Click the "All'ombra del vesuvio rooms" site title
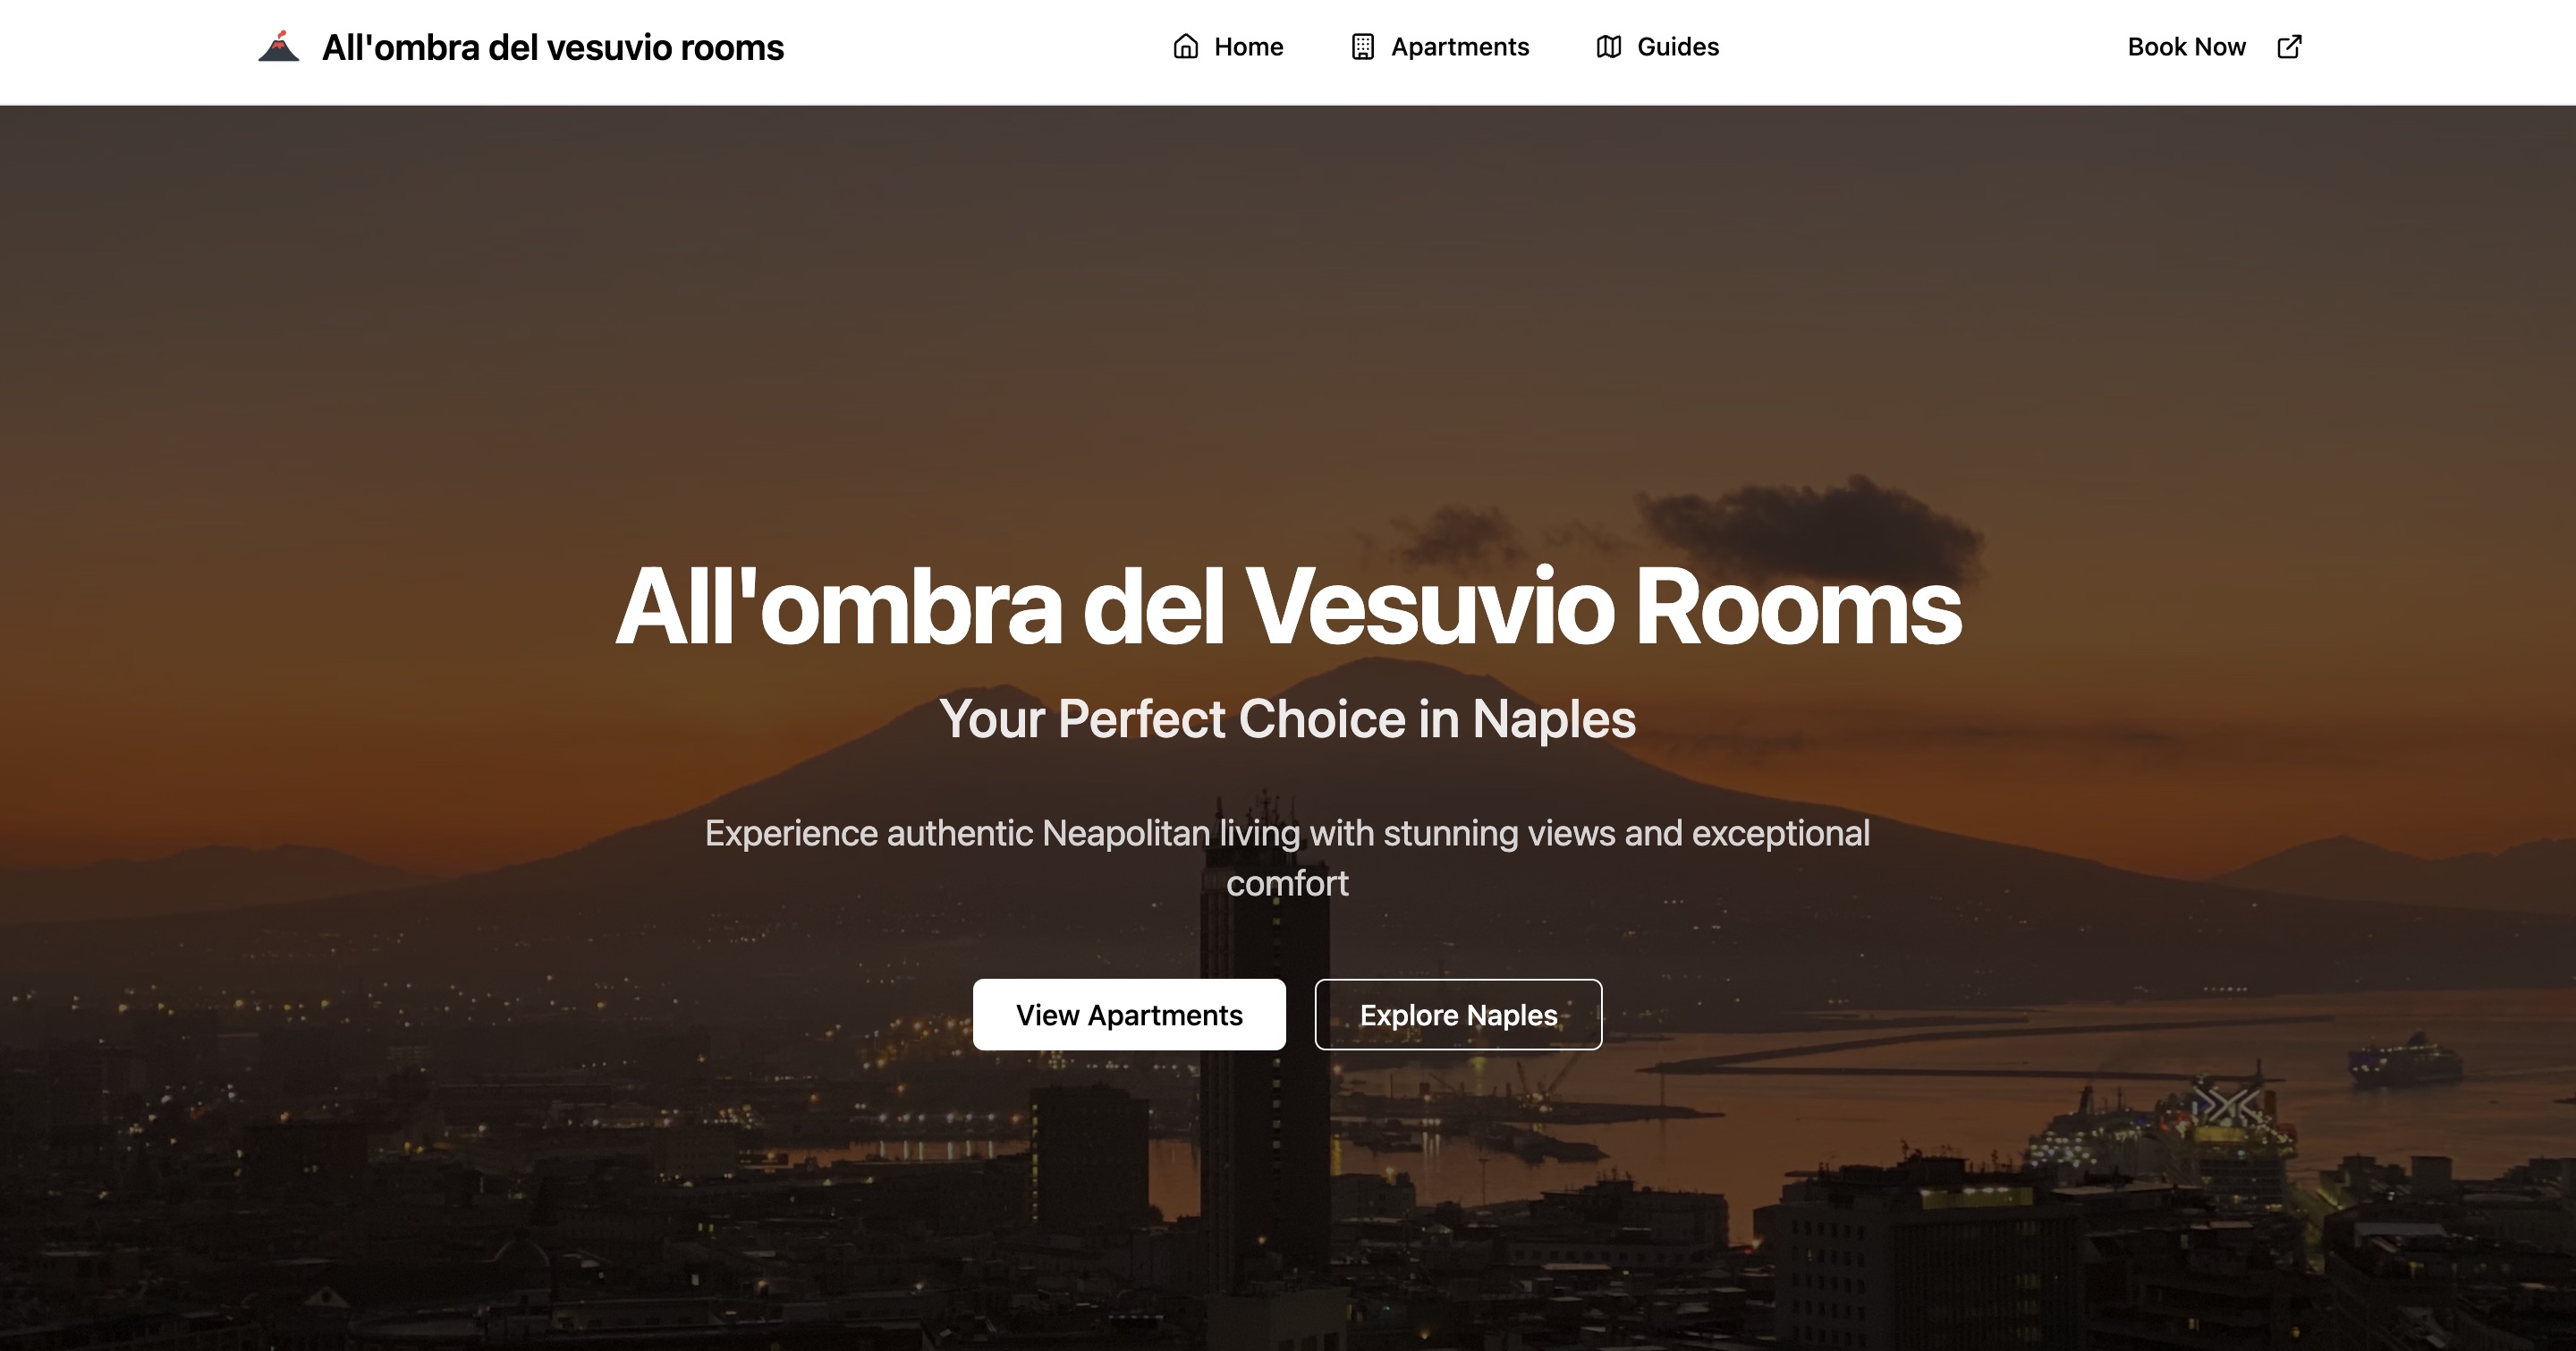This screenshot has height=1351, width=2576. tap(553, 48)
